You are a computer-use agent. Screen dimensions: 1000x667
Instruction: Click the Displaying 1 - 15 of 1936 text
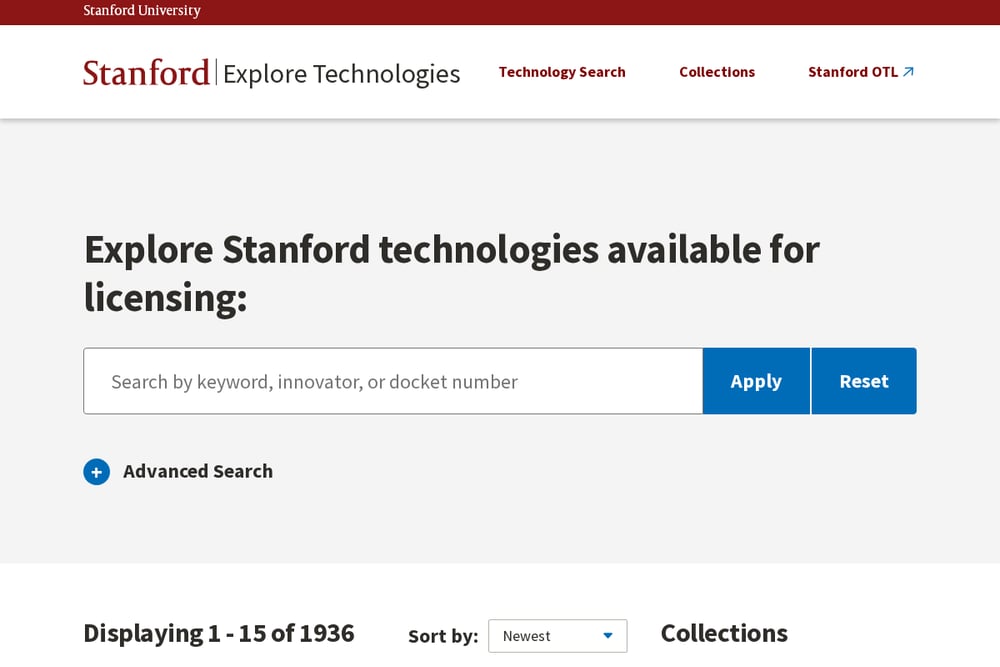(219, 633)
